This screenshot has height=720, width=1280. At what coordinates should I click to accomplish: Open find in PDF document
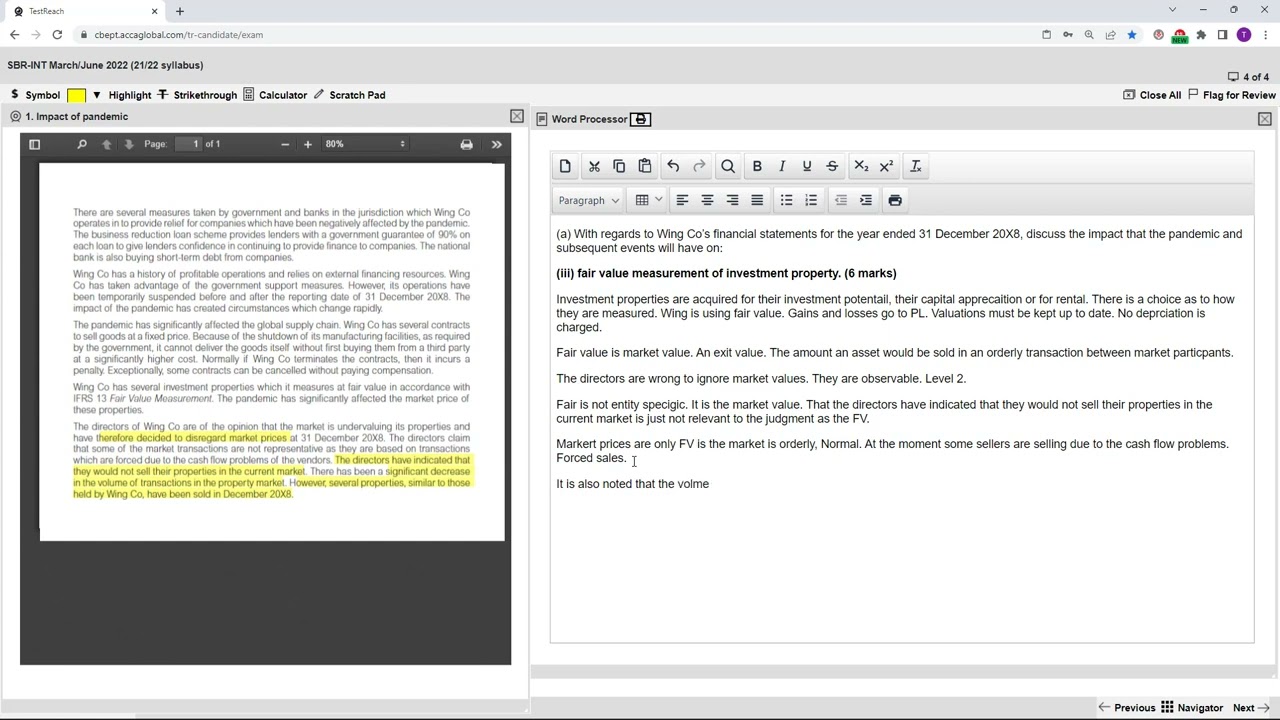coord(82,144)
